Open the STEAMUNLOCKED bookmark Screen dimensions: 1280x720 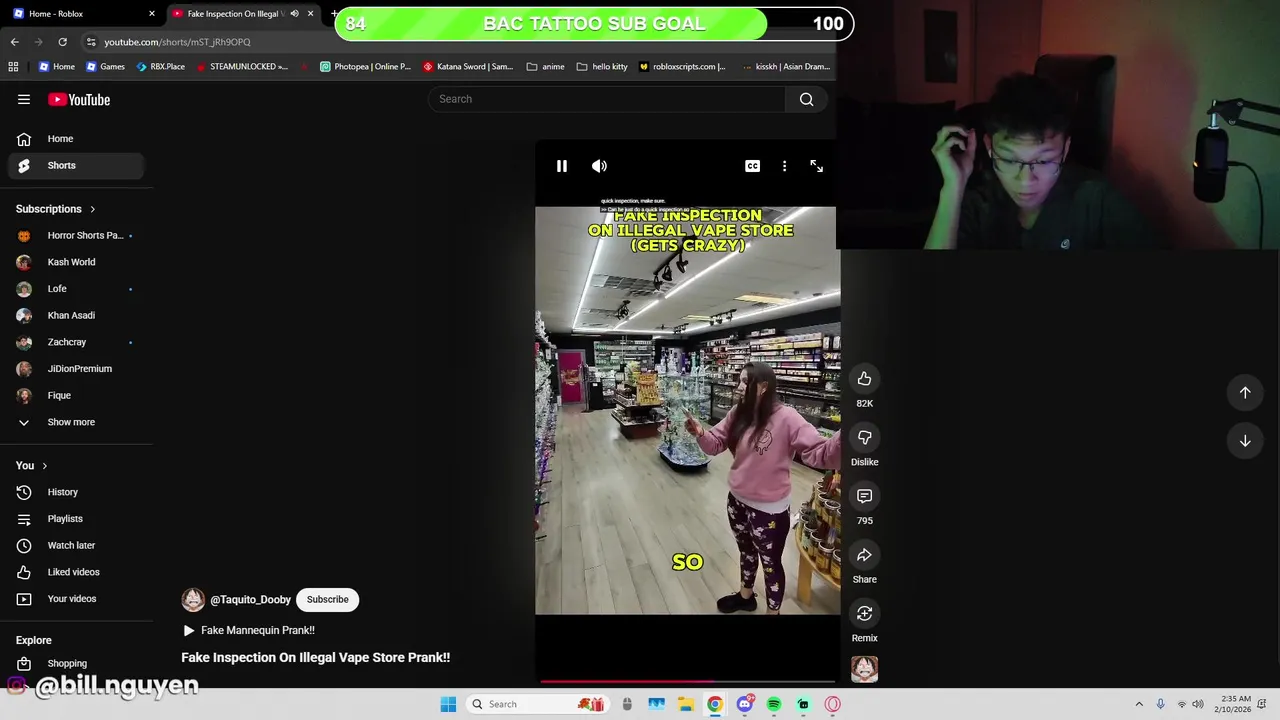(242, 67)
